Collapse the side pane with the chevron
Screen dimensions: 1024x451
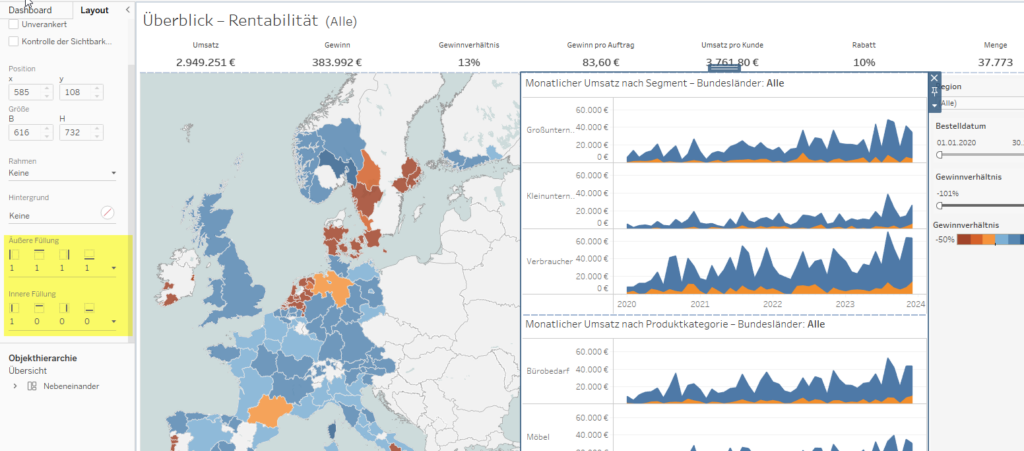tap(127, 10)
